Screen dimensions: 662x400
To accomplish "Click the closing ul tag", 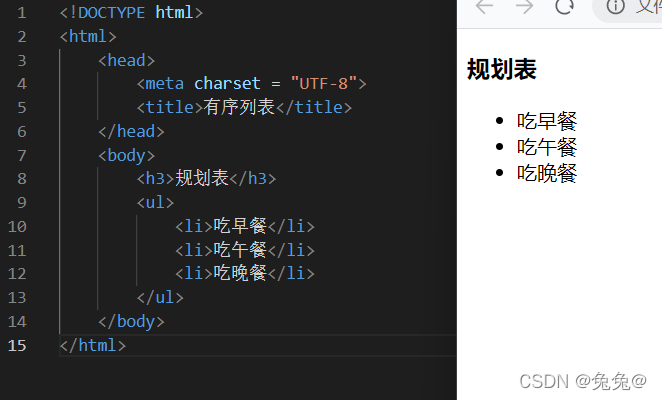I will click(160, 297).
